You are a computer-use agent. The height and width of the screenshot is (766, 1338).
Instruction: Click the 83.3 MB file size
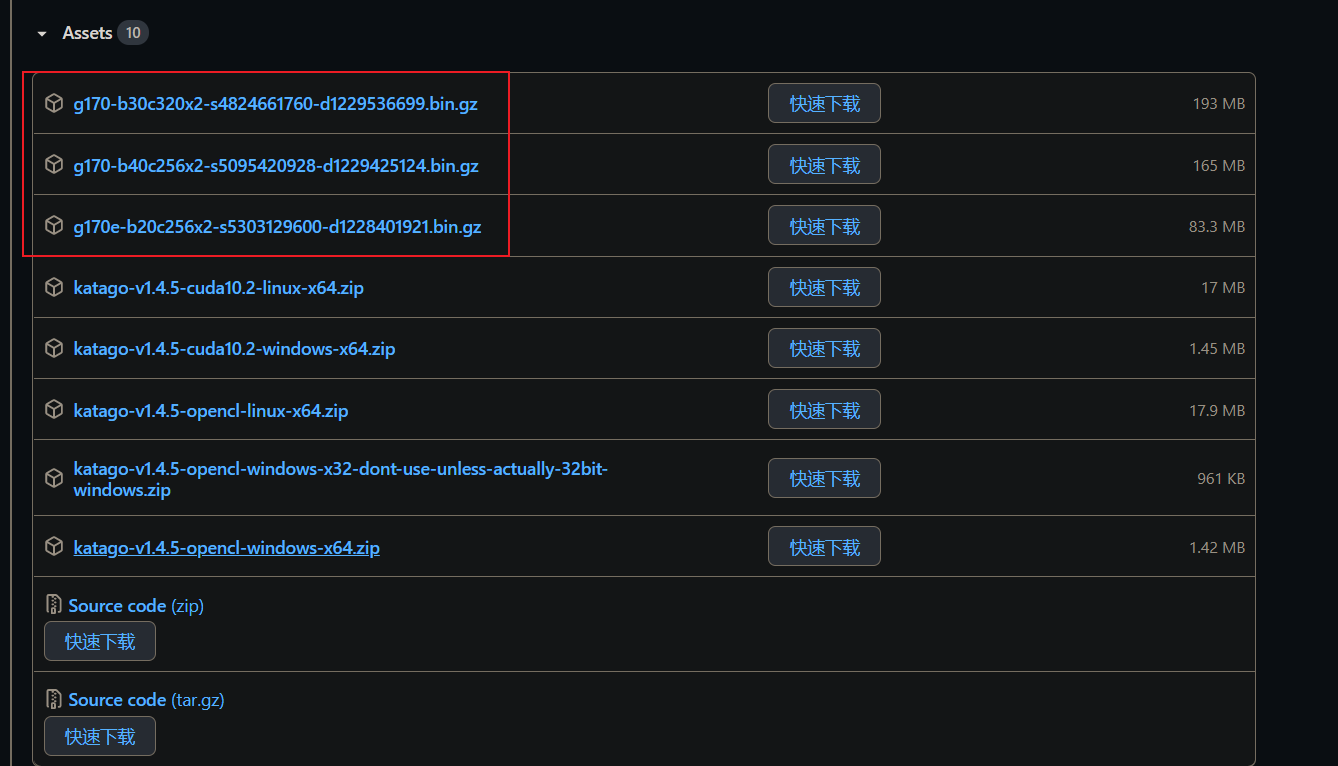click(1216, 227)
